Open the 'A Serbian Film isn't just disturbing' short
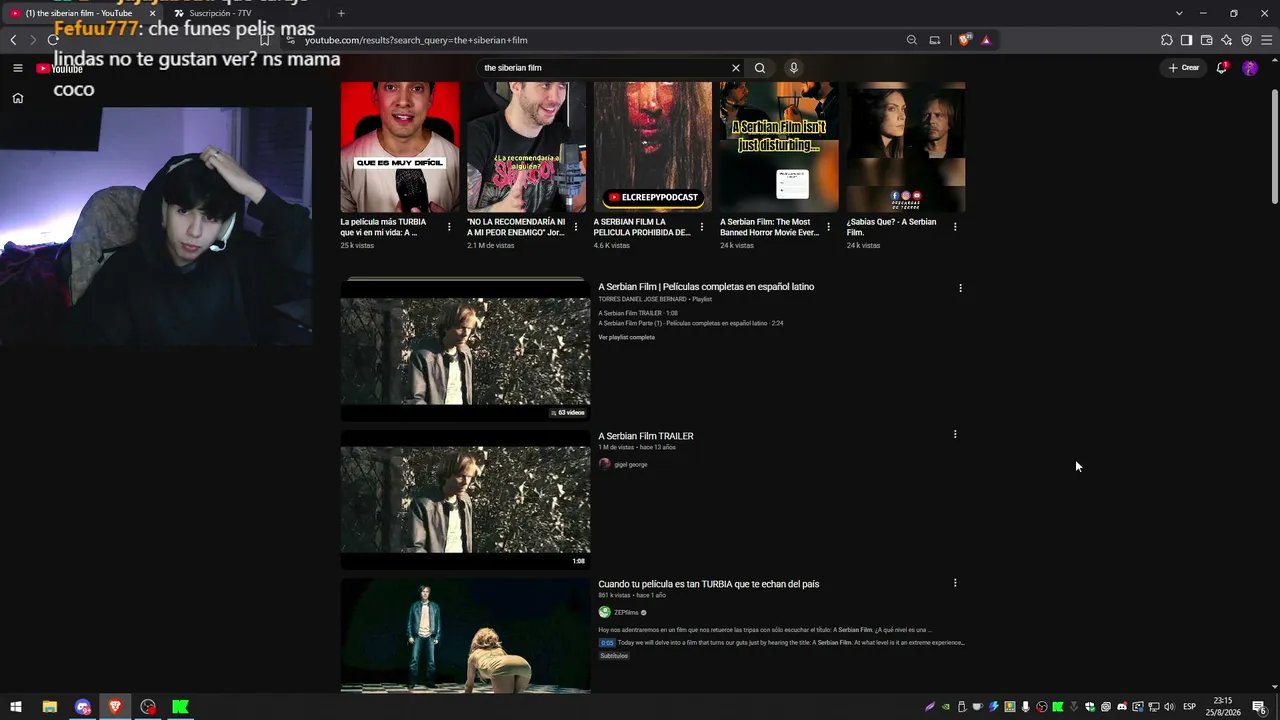The image size is (1280, 720). click(x=779, y=146)
